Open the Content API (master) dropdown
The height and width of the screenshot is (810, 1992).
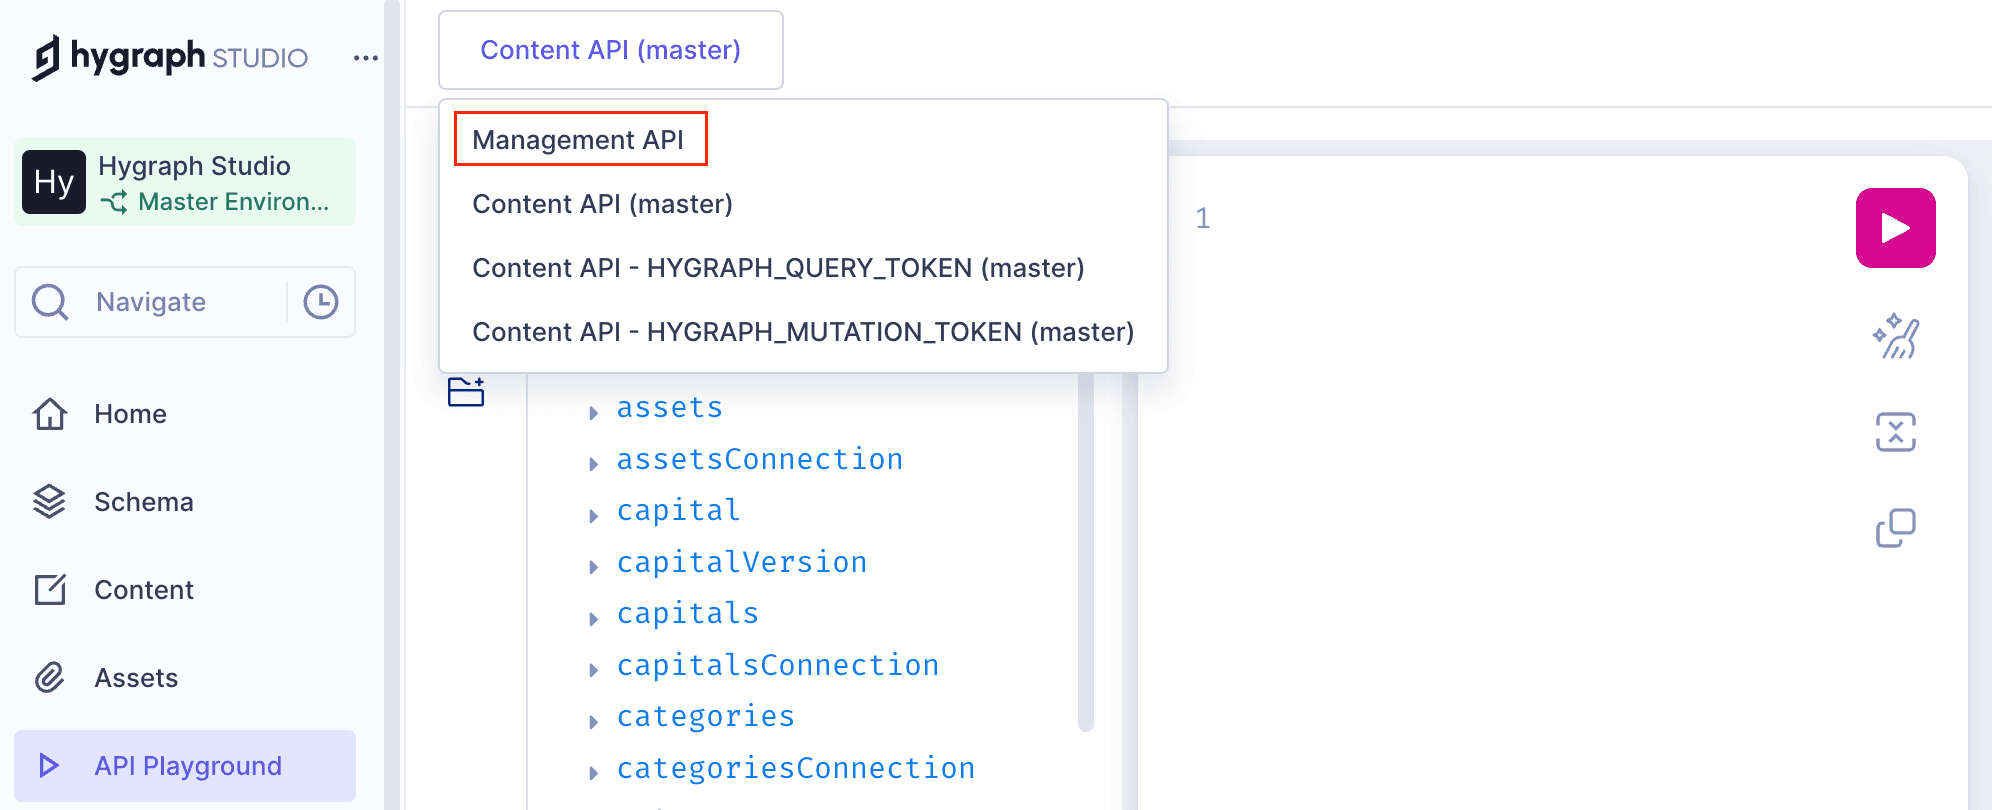point(611,50)
